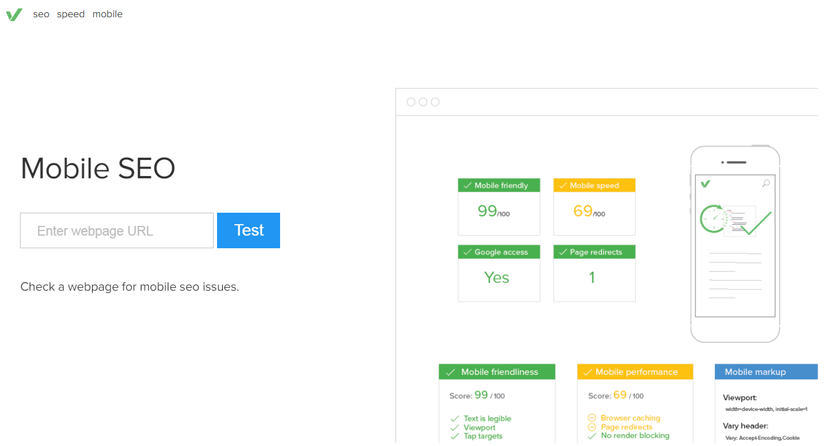The image size is (840, 446).
Task: Click the magnifier icon on phone screen
Action: (x=766, y=184)
